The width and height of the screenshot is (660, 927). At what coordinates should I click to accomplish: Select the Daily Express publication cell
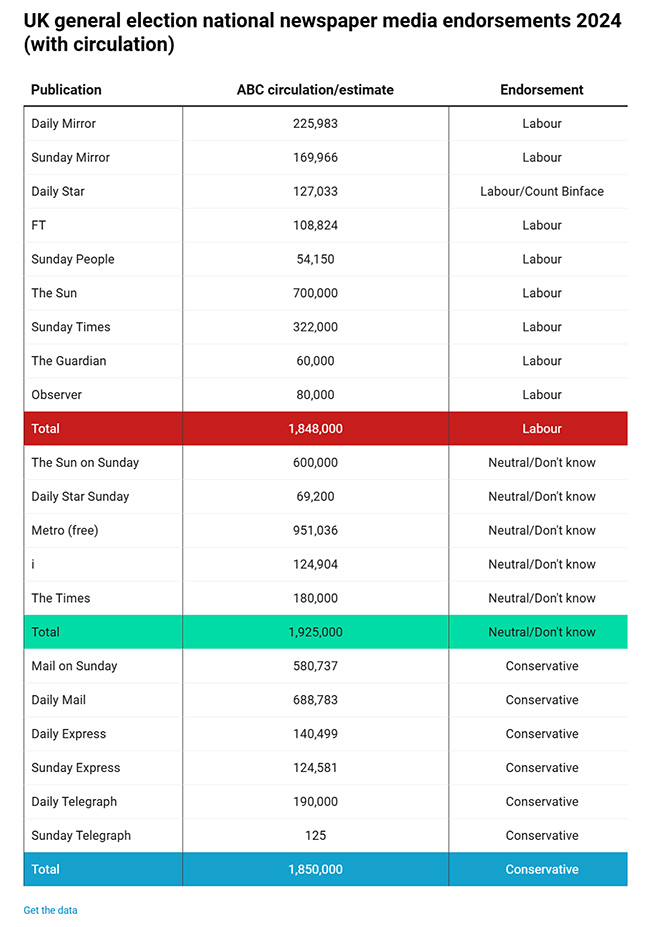pos(69,734)
